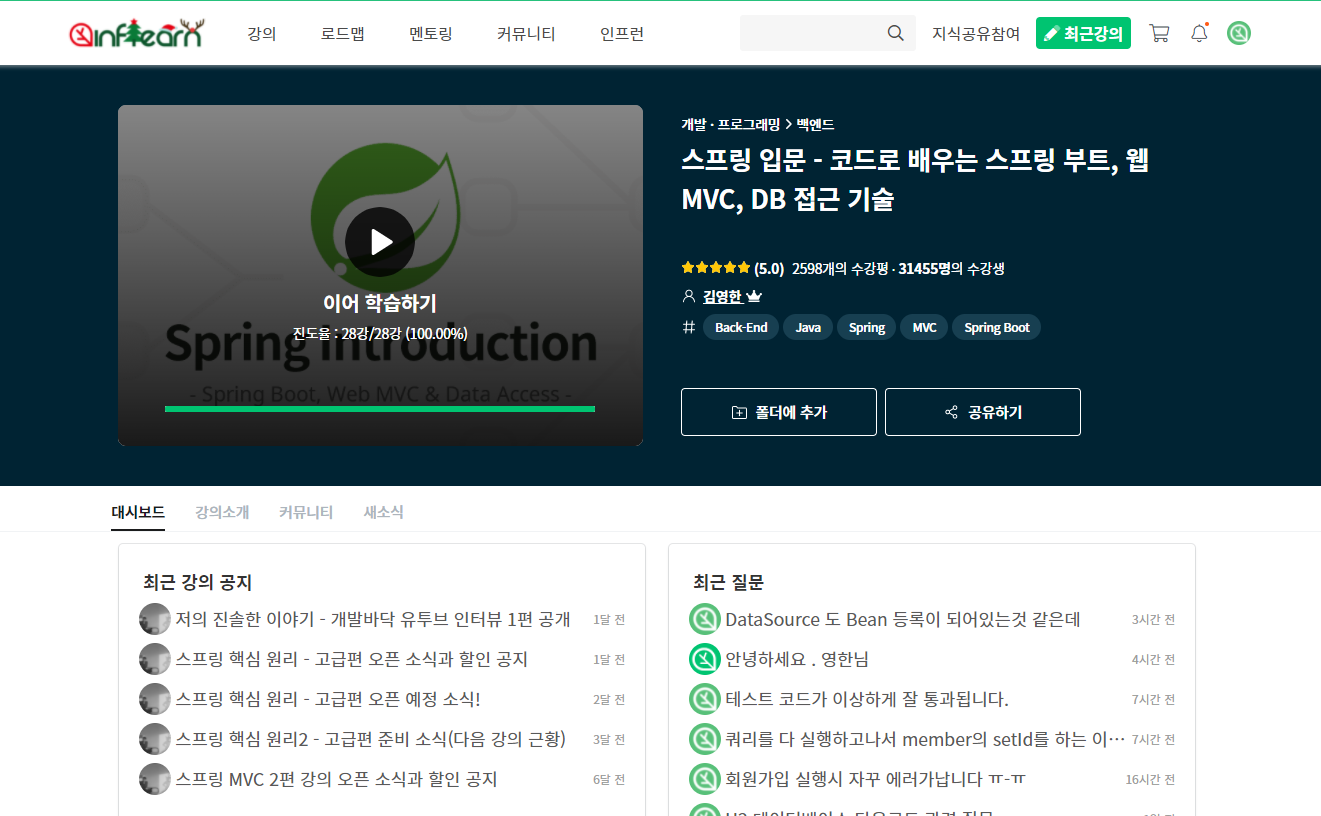Click avatar beside 스프링 핵심 원리2 notice
1321x816 pixels.
(155, 739)
